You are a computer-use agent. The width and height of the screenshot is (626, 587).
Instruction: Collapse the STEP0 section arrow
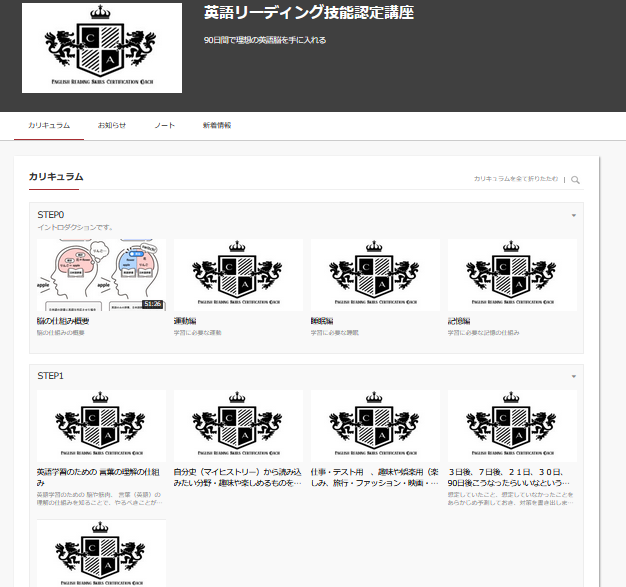(x=573, y=215)
